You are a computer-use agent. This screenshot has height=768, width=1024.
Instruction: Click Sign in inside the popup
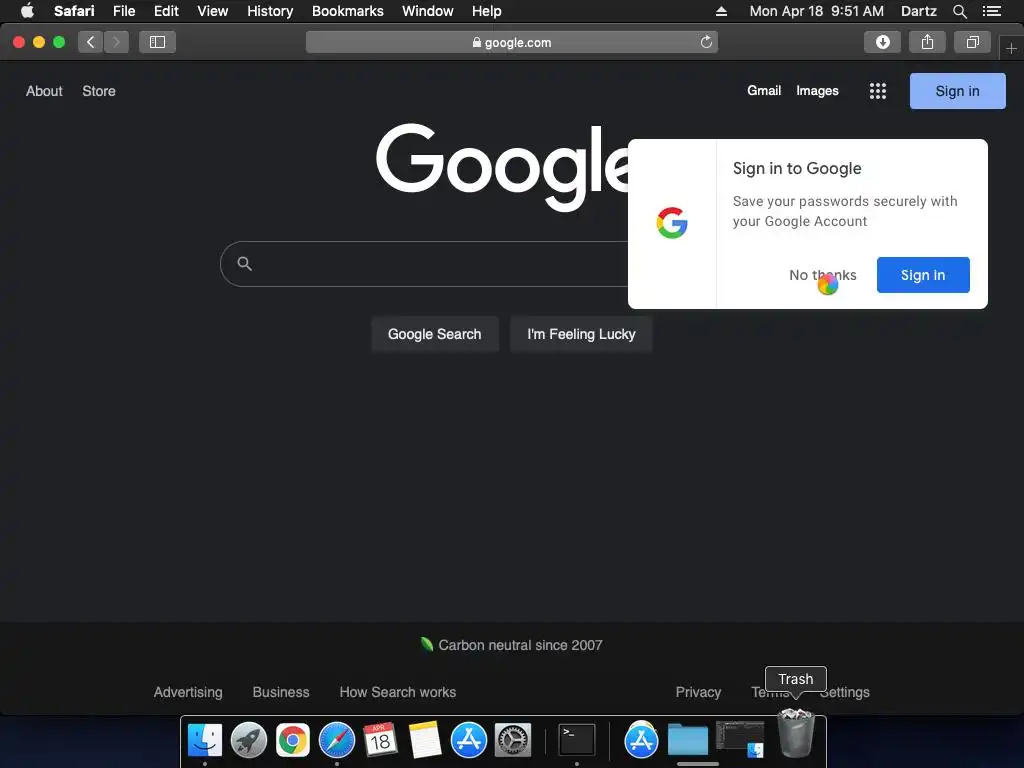923,275
